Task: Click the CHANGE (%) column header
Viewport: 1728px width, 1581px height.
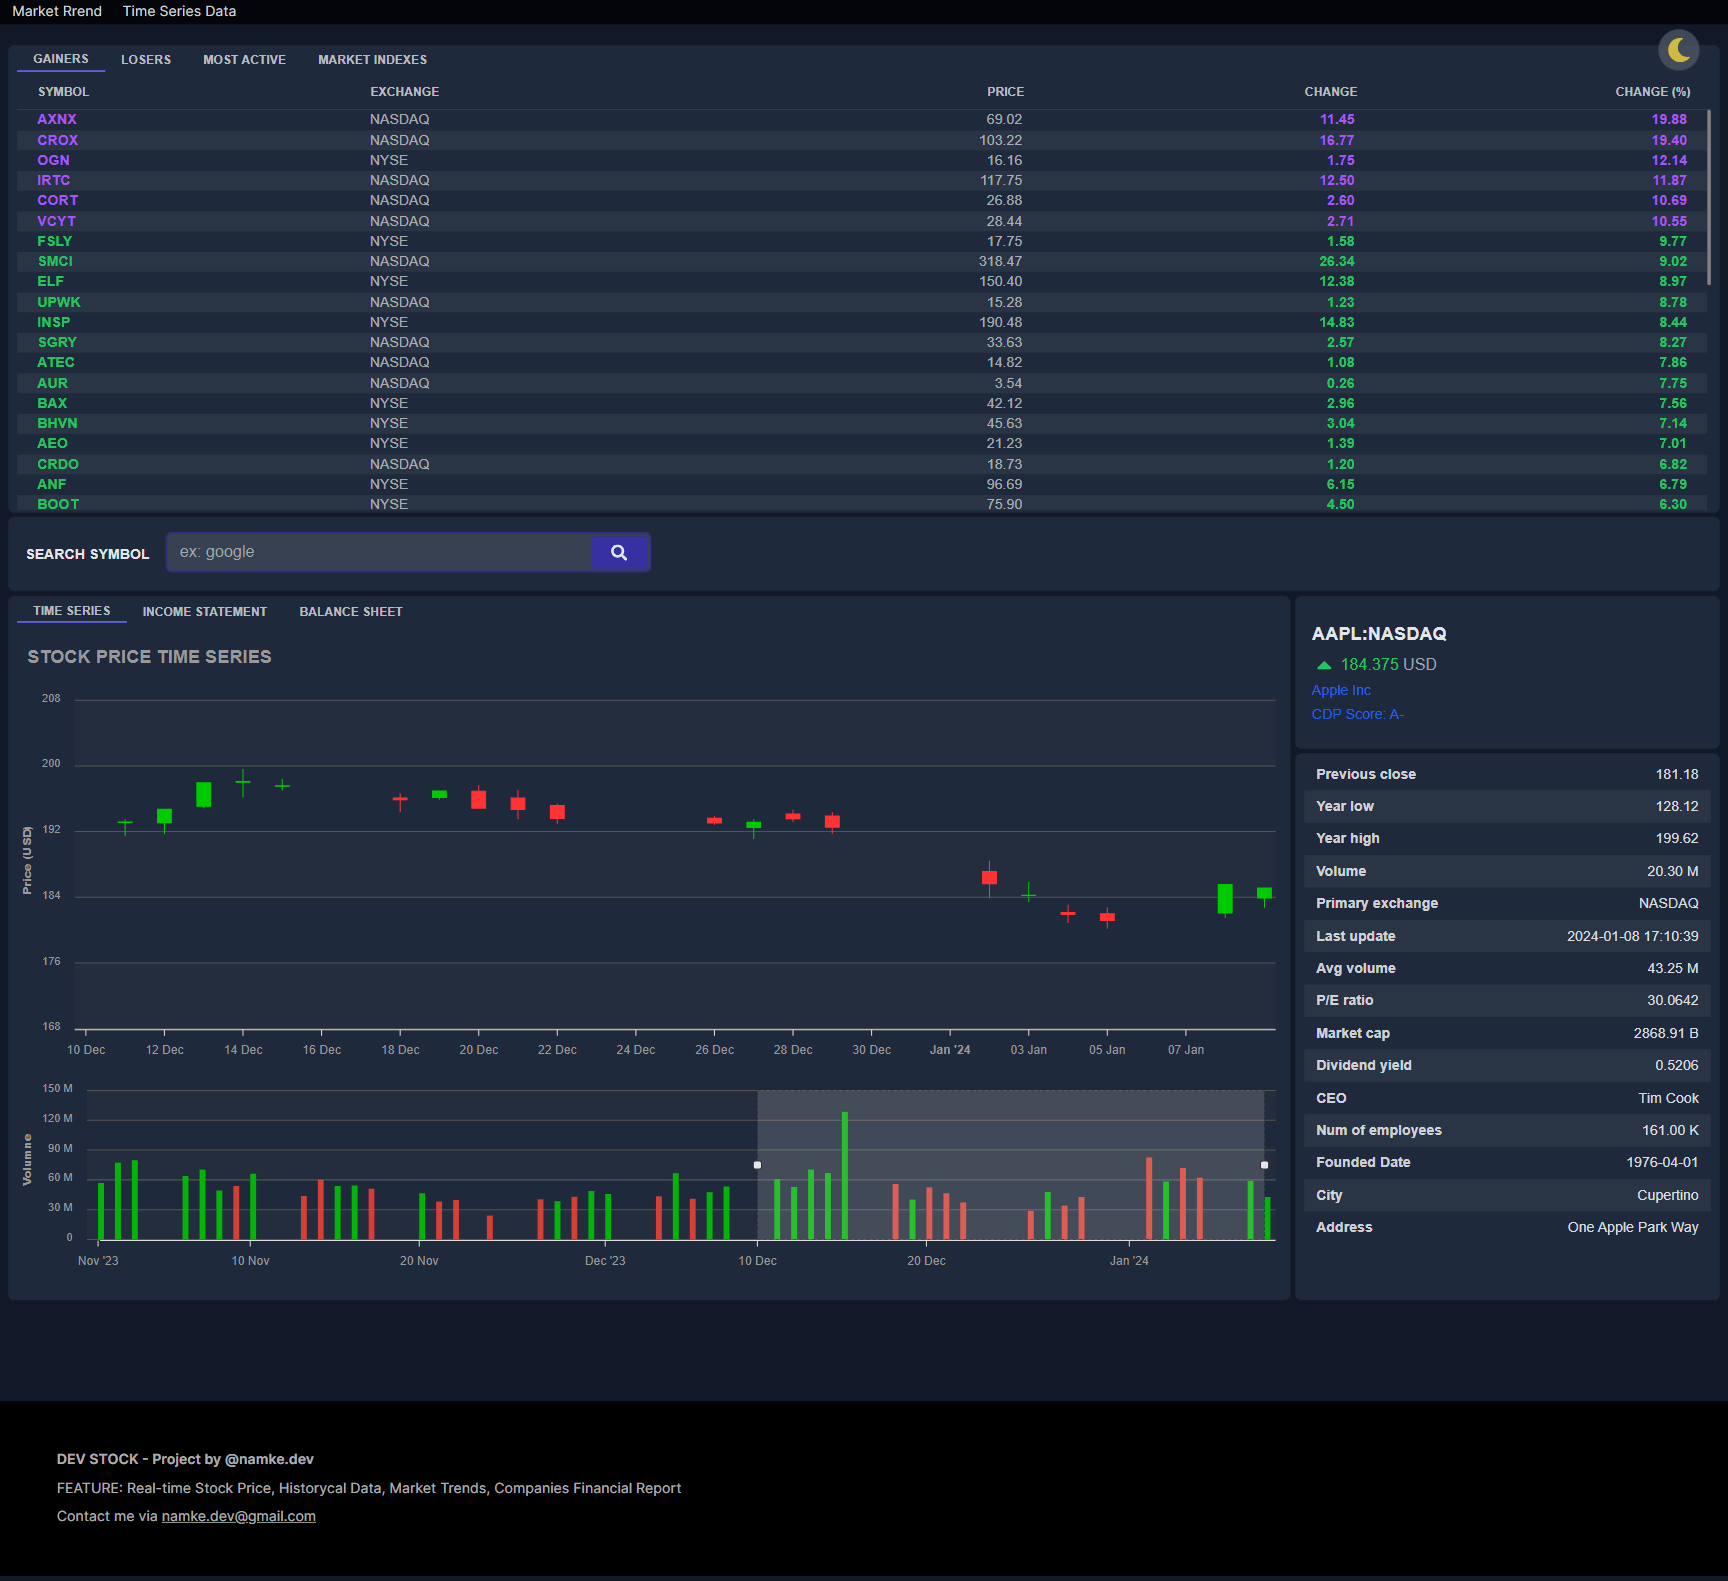Action: click(1653, 92)
